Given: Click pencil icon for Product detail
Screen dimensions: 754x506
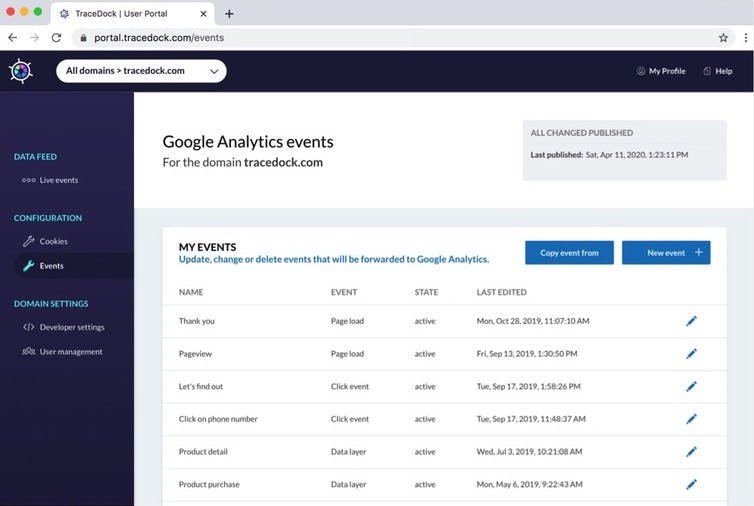Looking at the screenshot, I should pyautogui.click(x=691, y=452).
